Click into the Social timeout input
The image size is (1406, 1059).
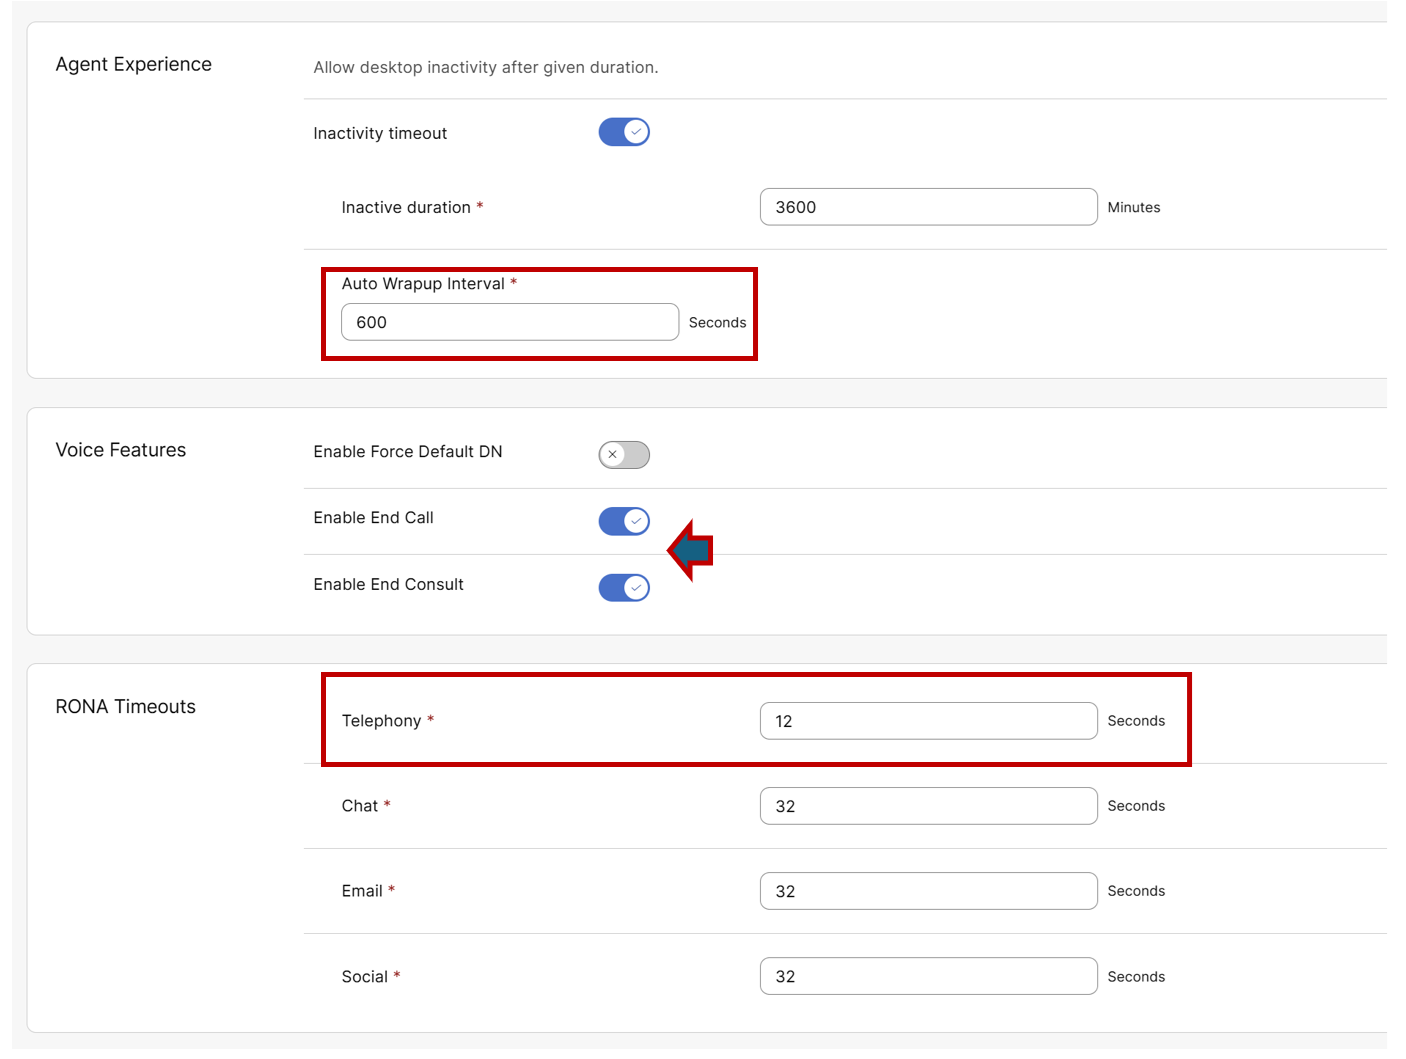(928, 976)
